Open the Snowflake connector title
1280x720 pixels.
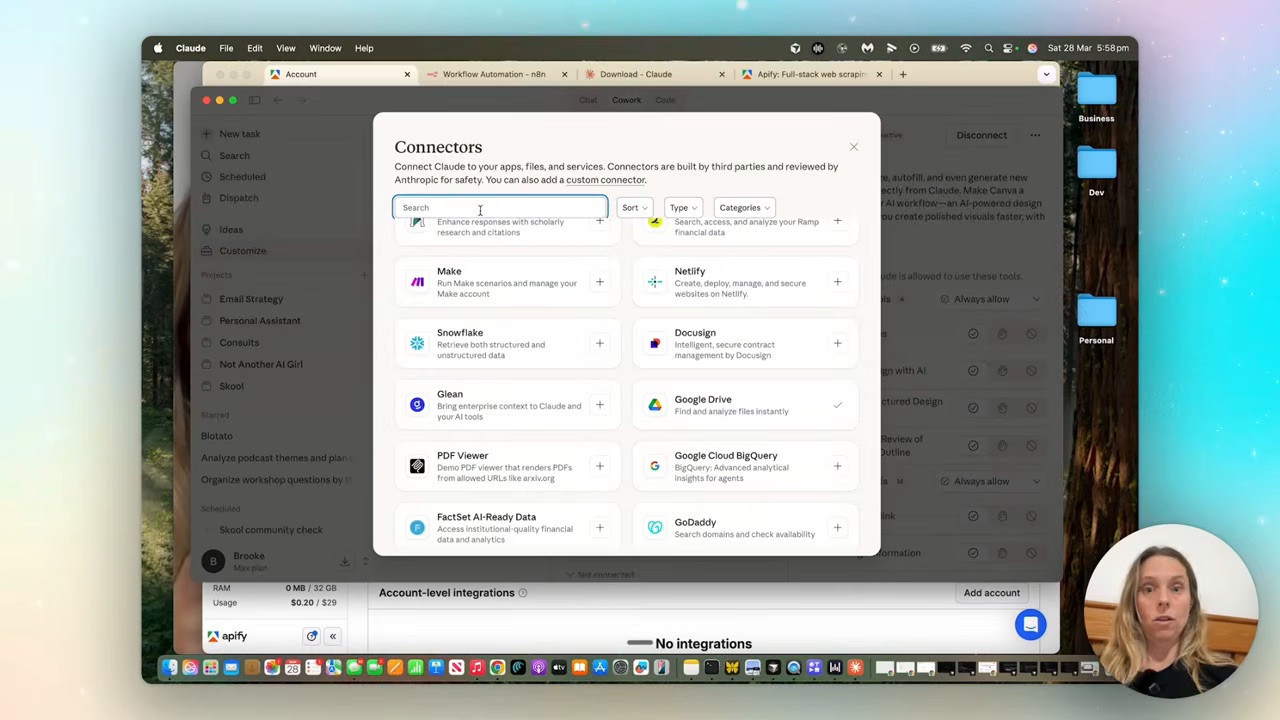tap(460, 333)
